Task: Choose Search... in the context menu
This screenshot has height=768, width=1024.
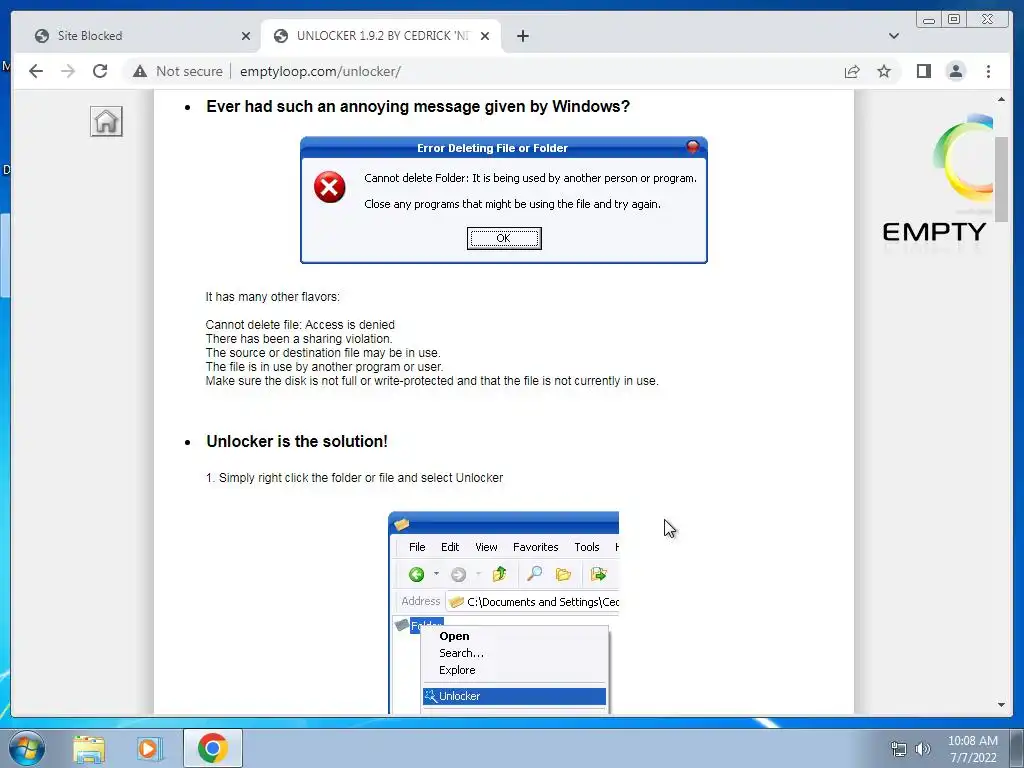Action: 461,653
